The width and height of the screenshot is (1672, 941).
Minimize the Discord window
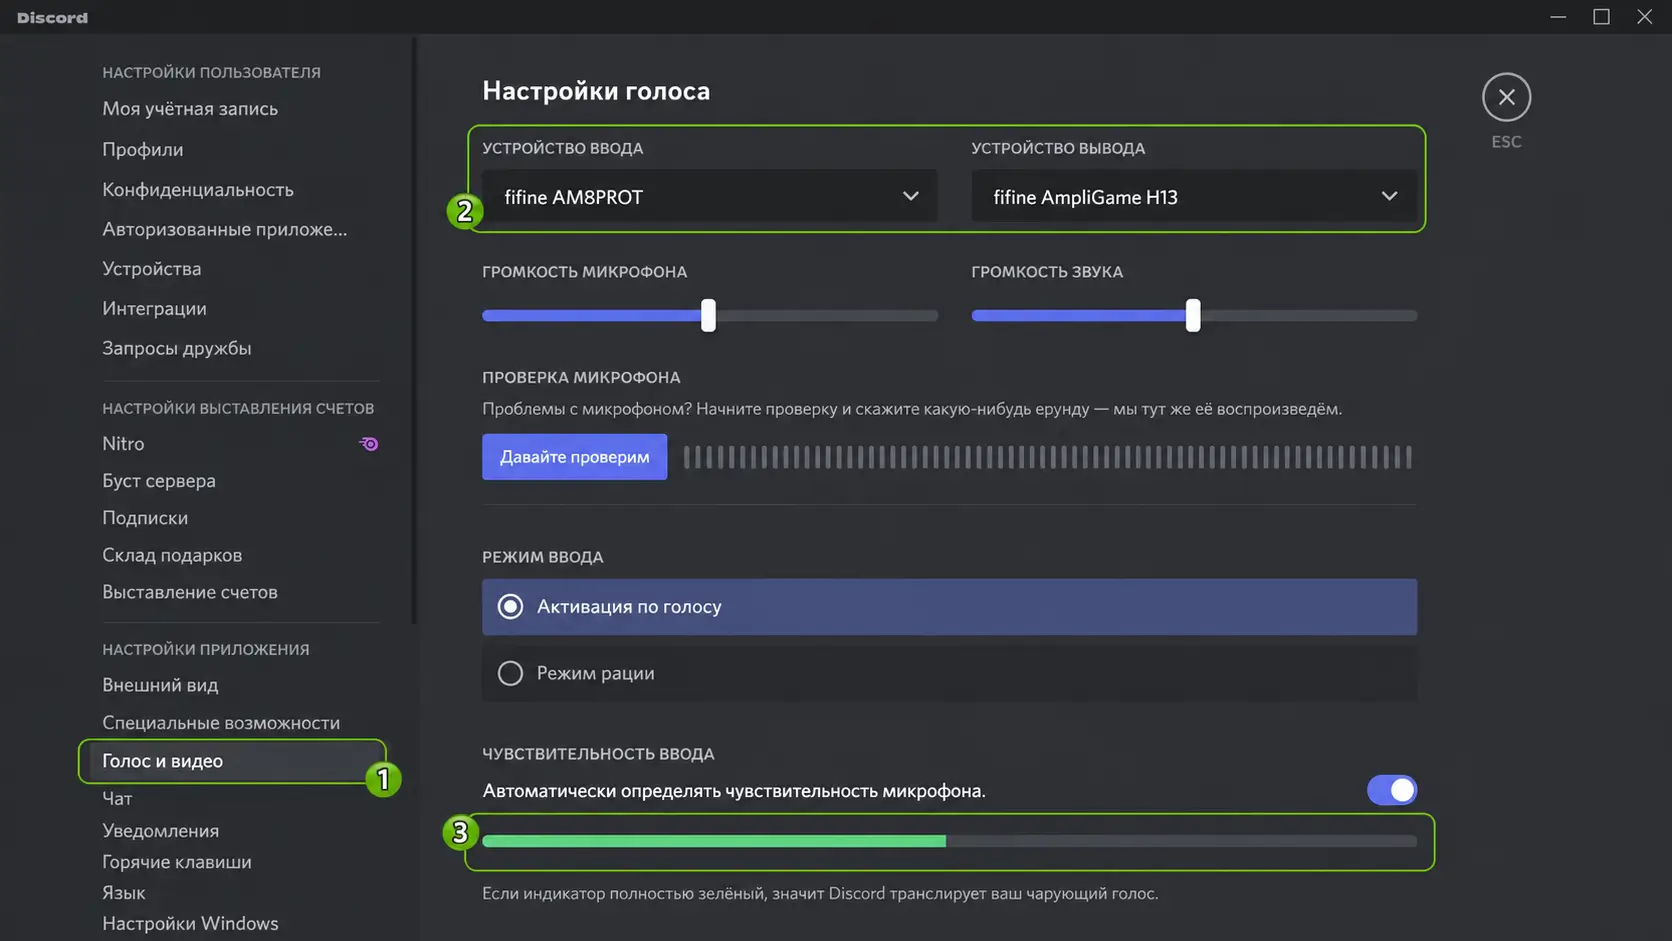click(1558, 17)
